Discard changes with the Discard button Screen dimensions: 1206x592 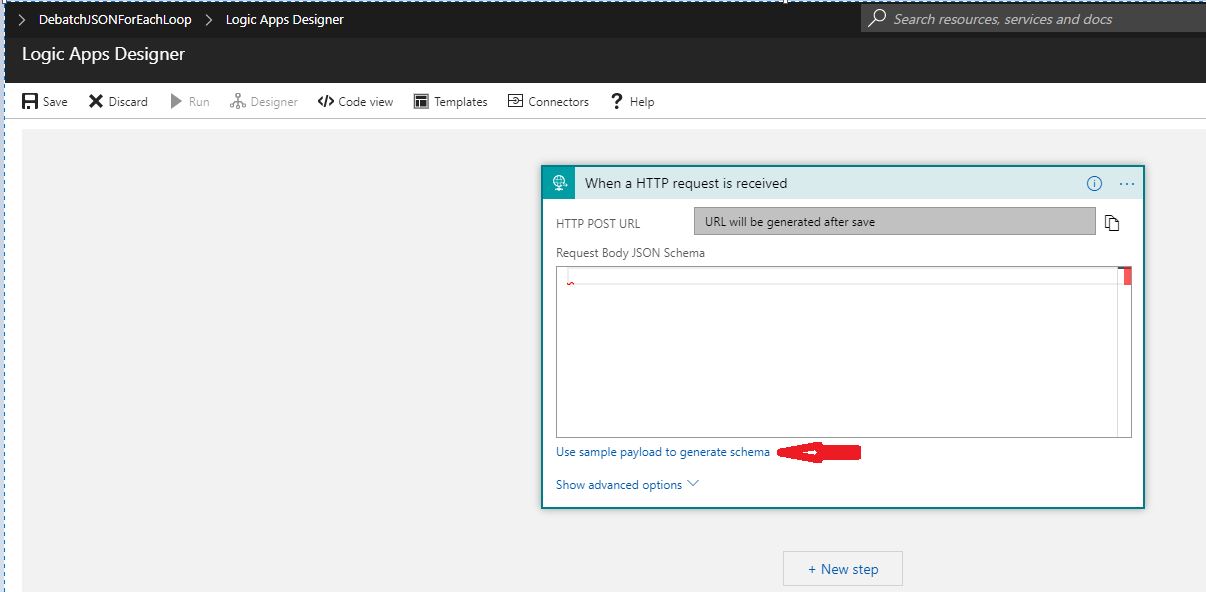118,101
